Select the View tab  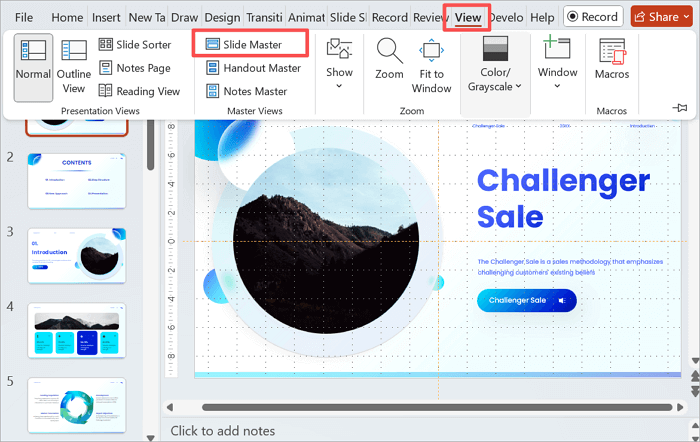[468, 17]
